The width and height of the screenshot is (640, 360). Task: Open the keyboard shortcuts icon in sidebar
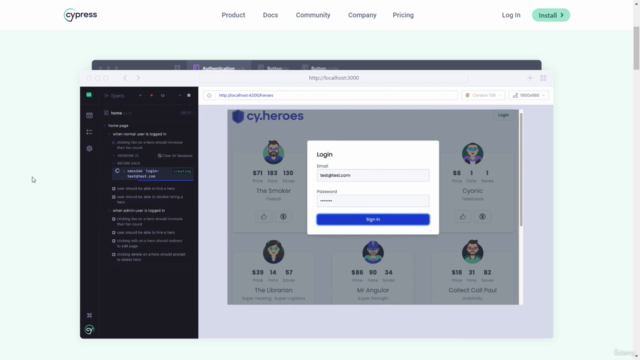89,315
